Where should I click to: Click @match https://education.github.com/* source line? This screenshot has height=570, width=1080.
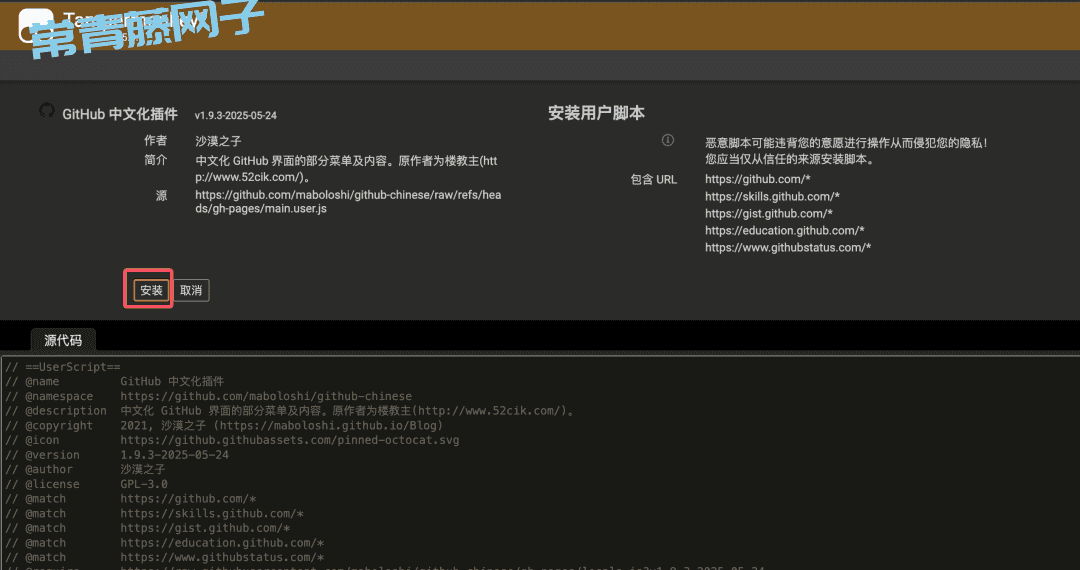tap(165, 543)
